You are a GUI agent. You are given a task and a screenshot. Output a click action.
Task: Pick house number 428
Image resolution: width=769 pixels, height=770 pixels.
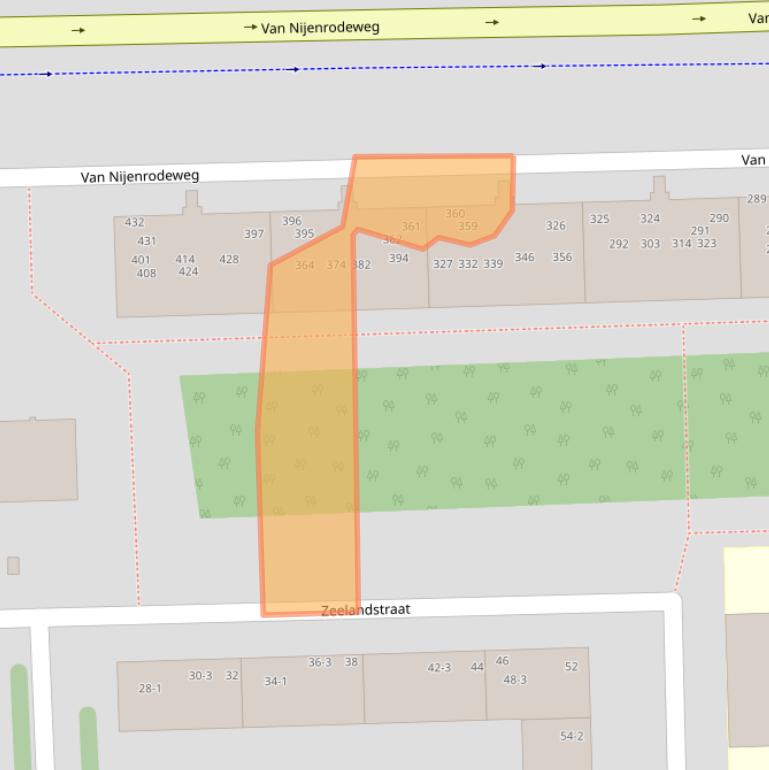point(229,259)
